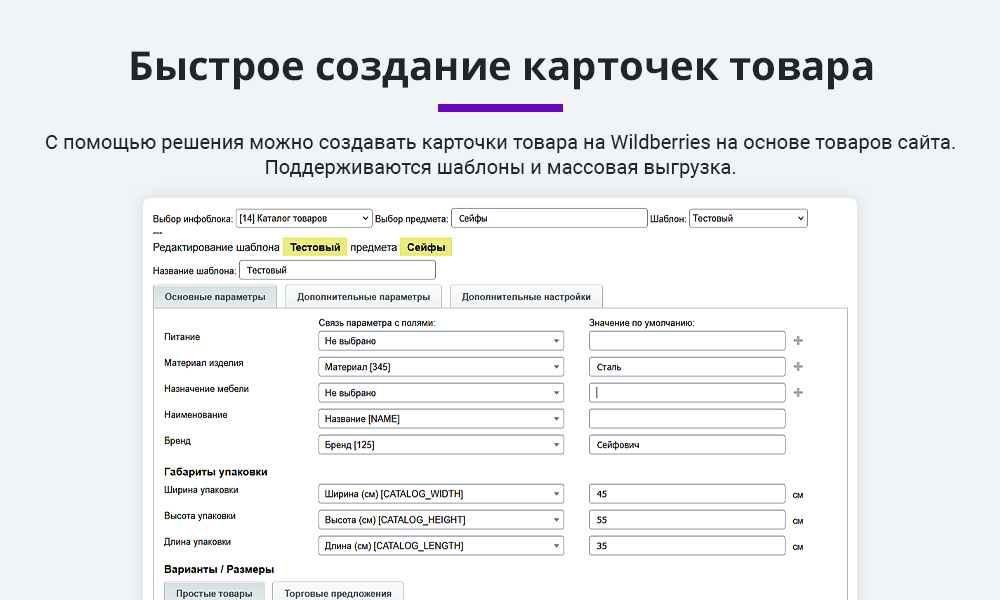Click the default value field containing Сталь
This screenshot has width=1000, height=600.
click(x=686, y=366)
